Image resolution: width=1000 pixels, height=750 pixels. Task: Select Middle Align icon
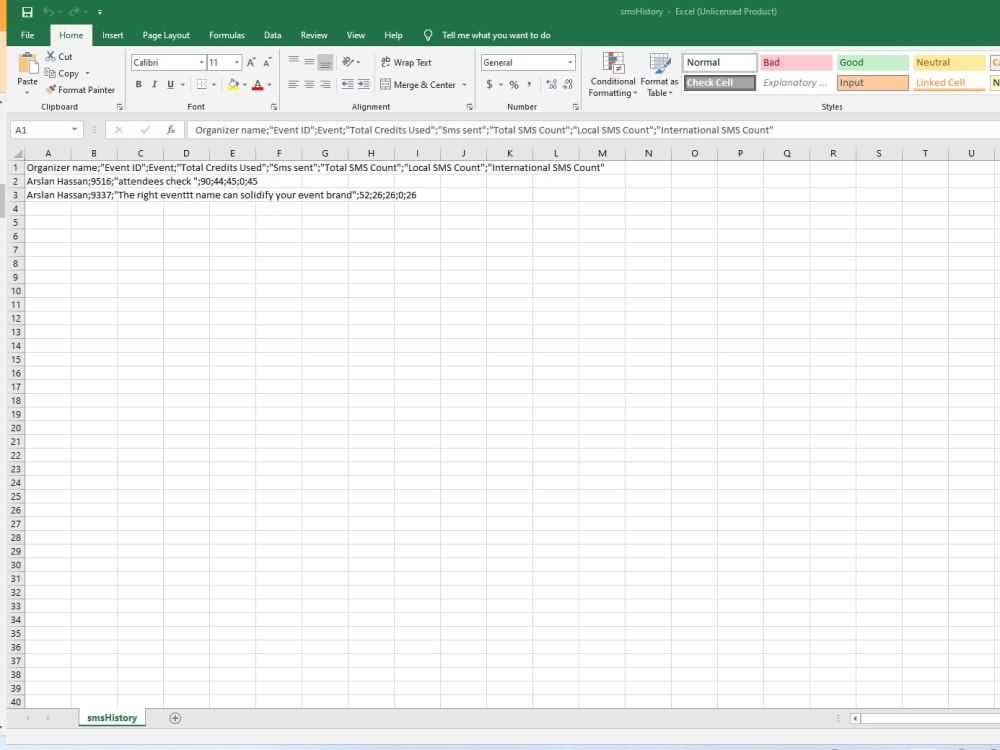[309, 61]
